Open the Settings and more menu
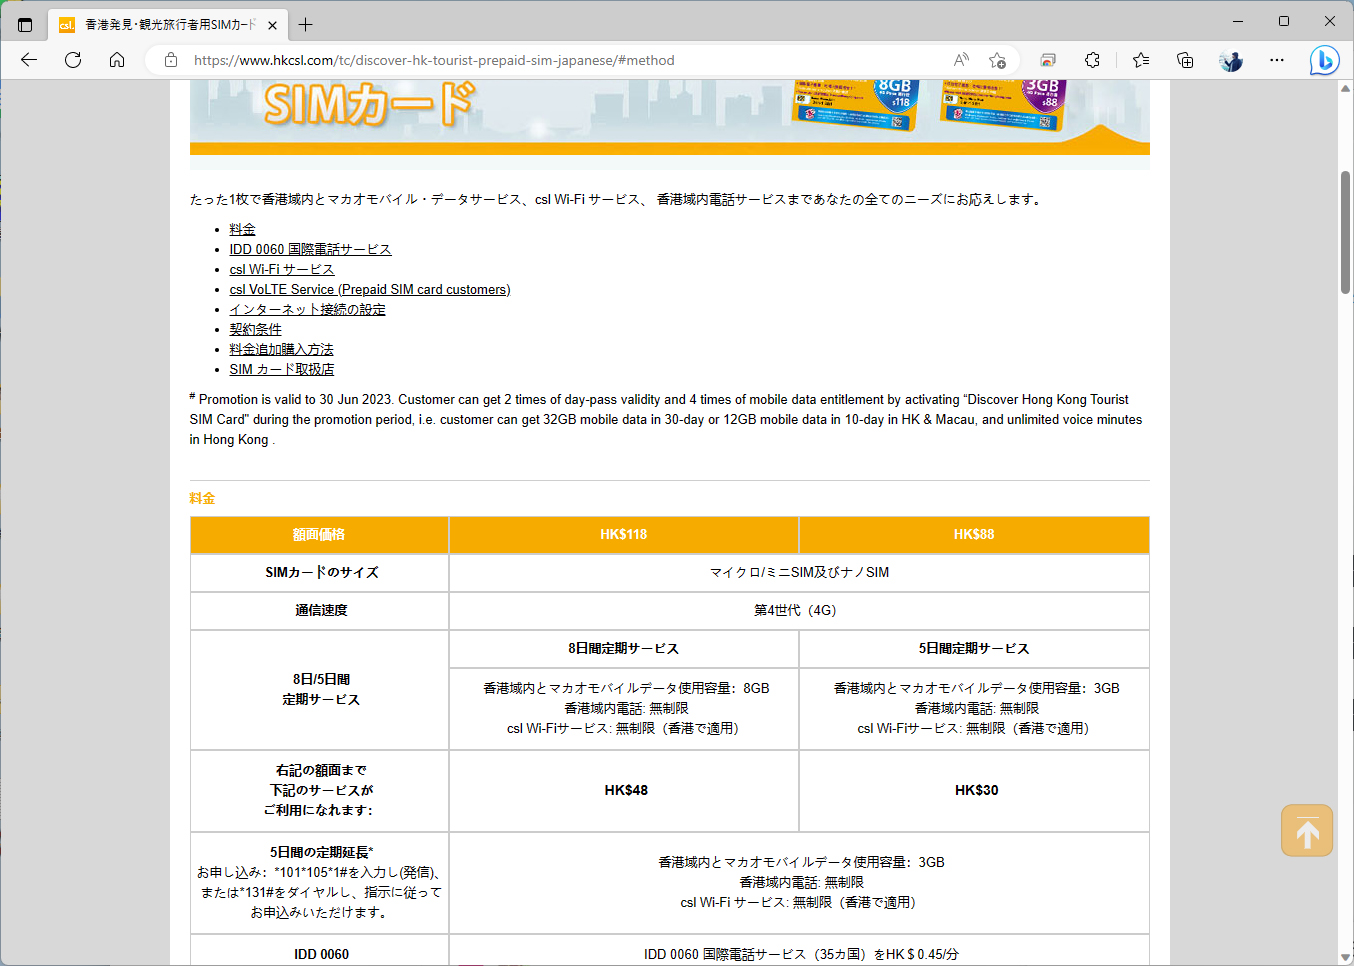1354x966 pixels. (x=1277, y=60)
